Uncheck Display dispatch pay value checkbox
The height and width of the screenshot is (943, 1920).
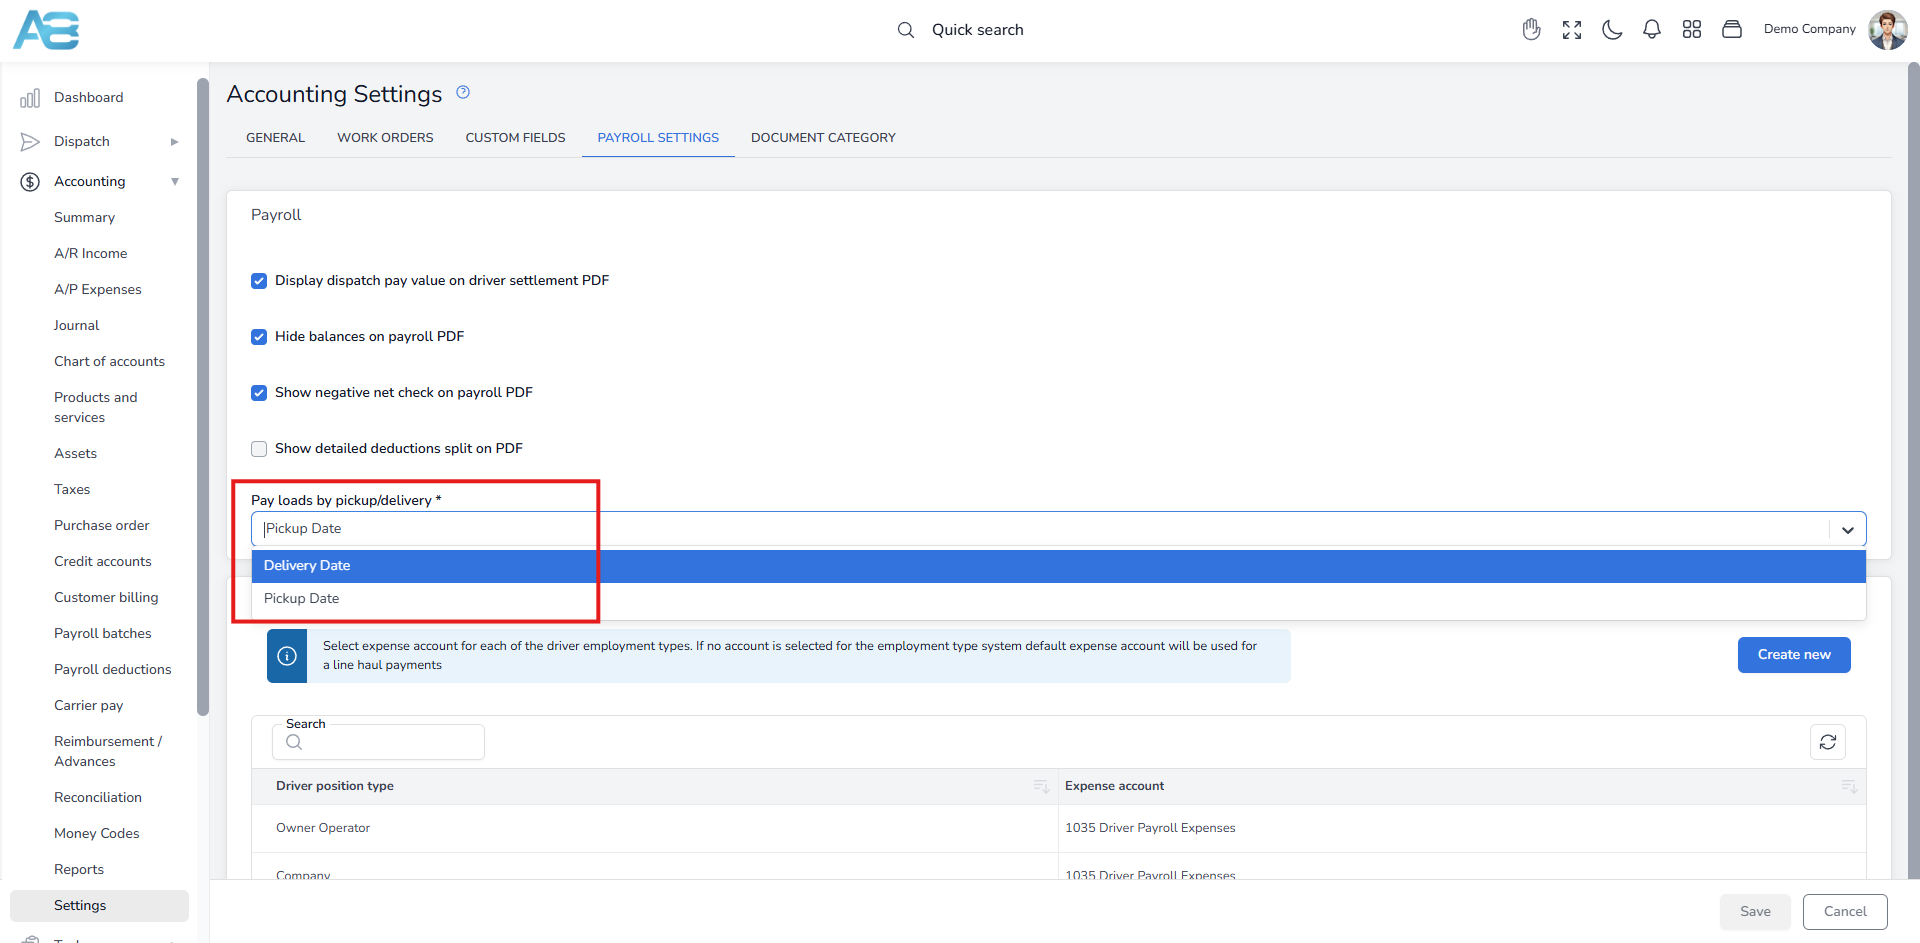[x=259, y=281]
